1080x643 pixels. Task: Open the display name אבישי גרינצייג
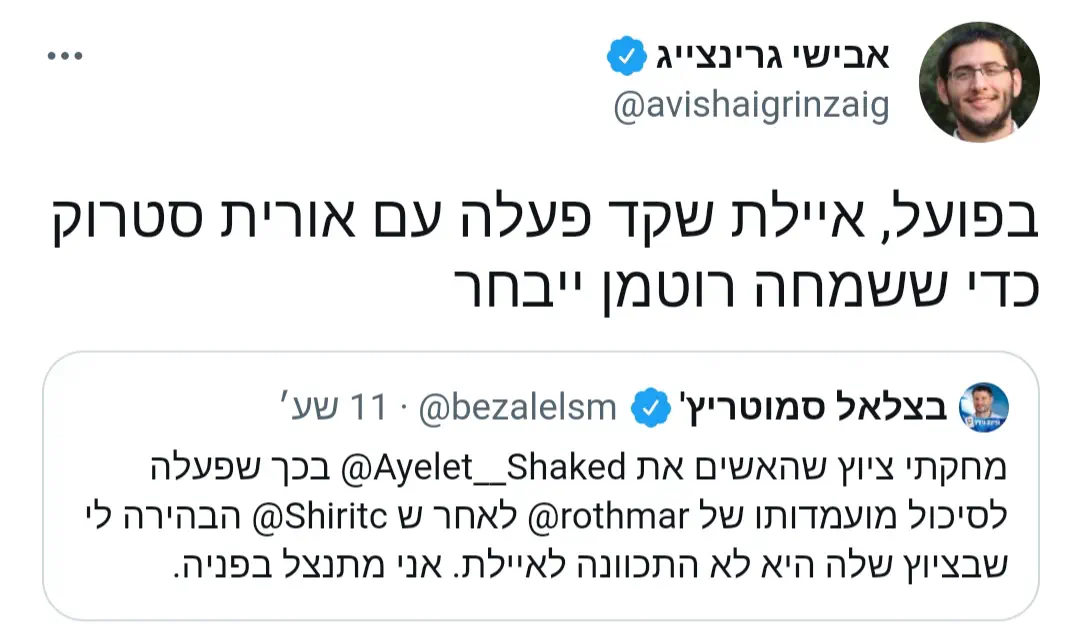click(774, 56)
